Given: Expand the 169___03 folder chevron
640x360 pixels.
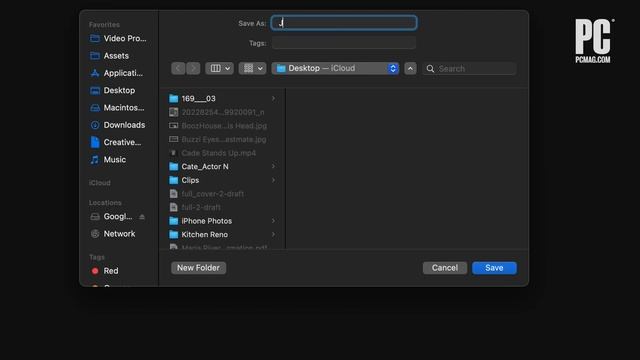Looking at the screenshot, I should click(273, 98).
